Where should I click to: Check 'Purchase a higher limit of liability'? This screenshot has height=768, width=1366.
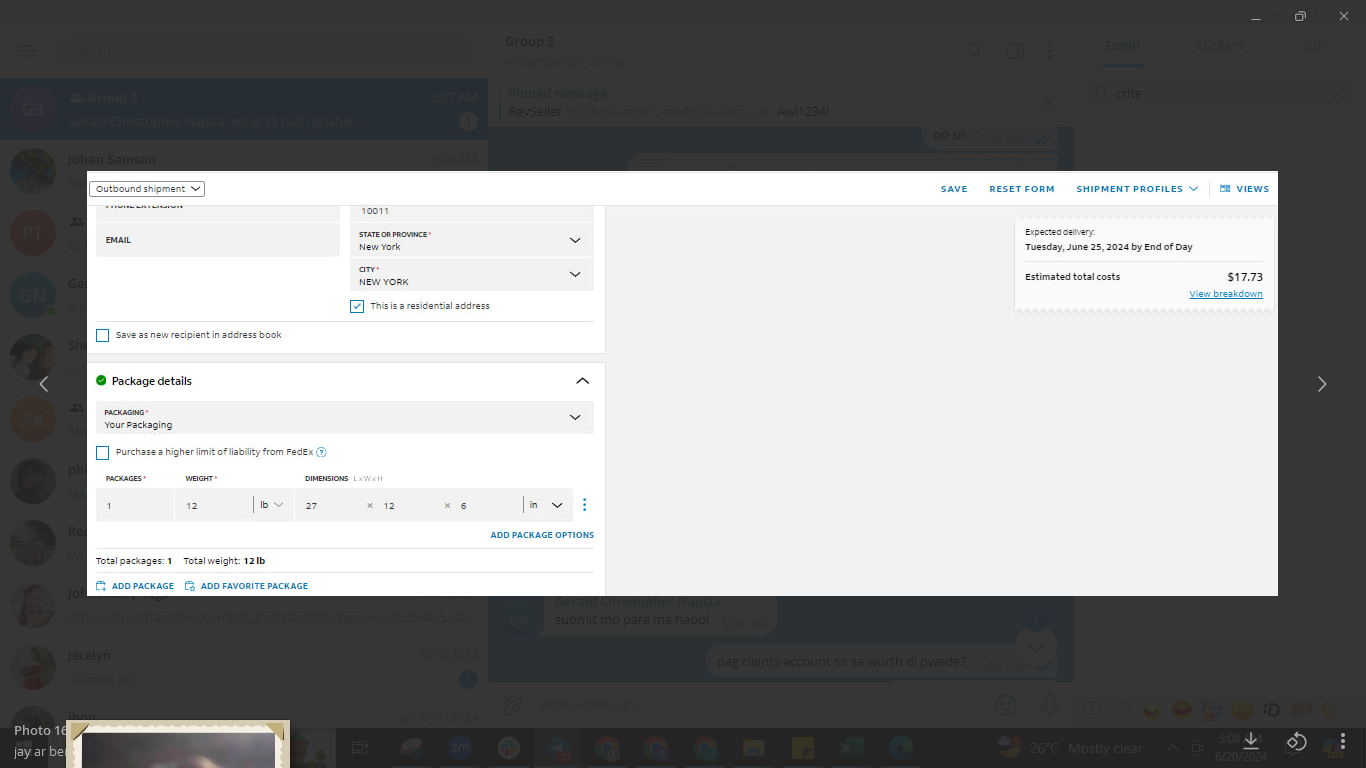pyautogui.click(x=102, y=452)
